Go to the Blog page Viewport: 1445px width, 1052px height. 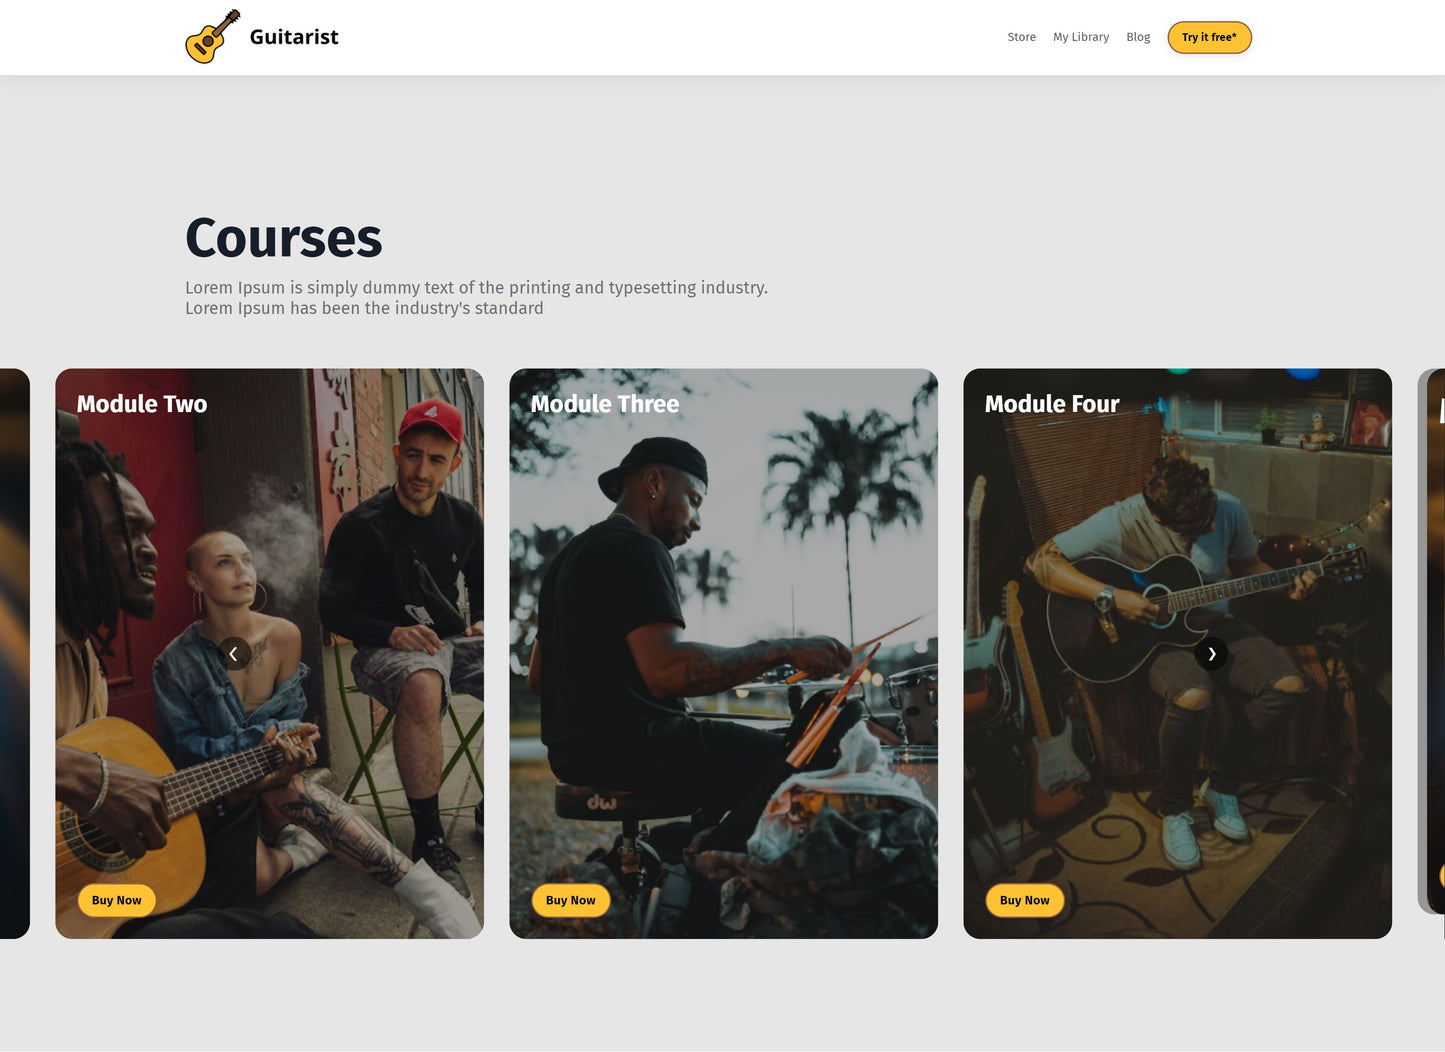tap(1138, 37)
